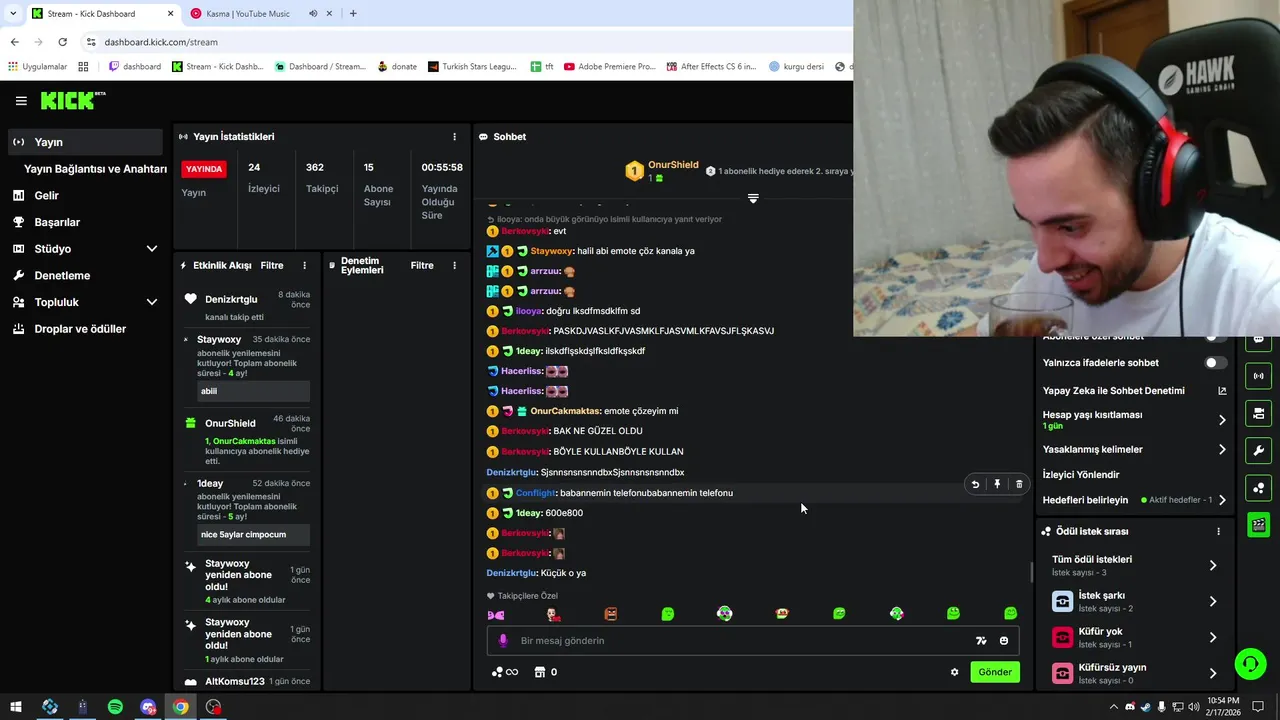
Task: Open Yayın İstatistikleri panel options menu
Action: (454, 137)
